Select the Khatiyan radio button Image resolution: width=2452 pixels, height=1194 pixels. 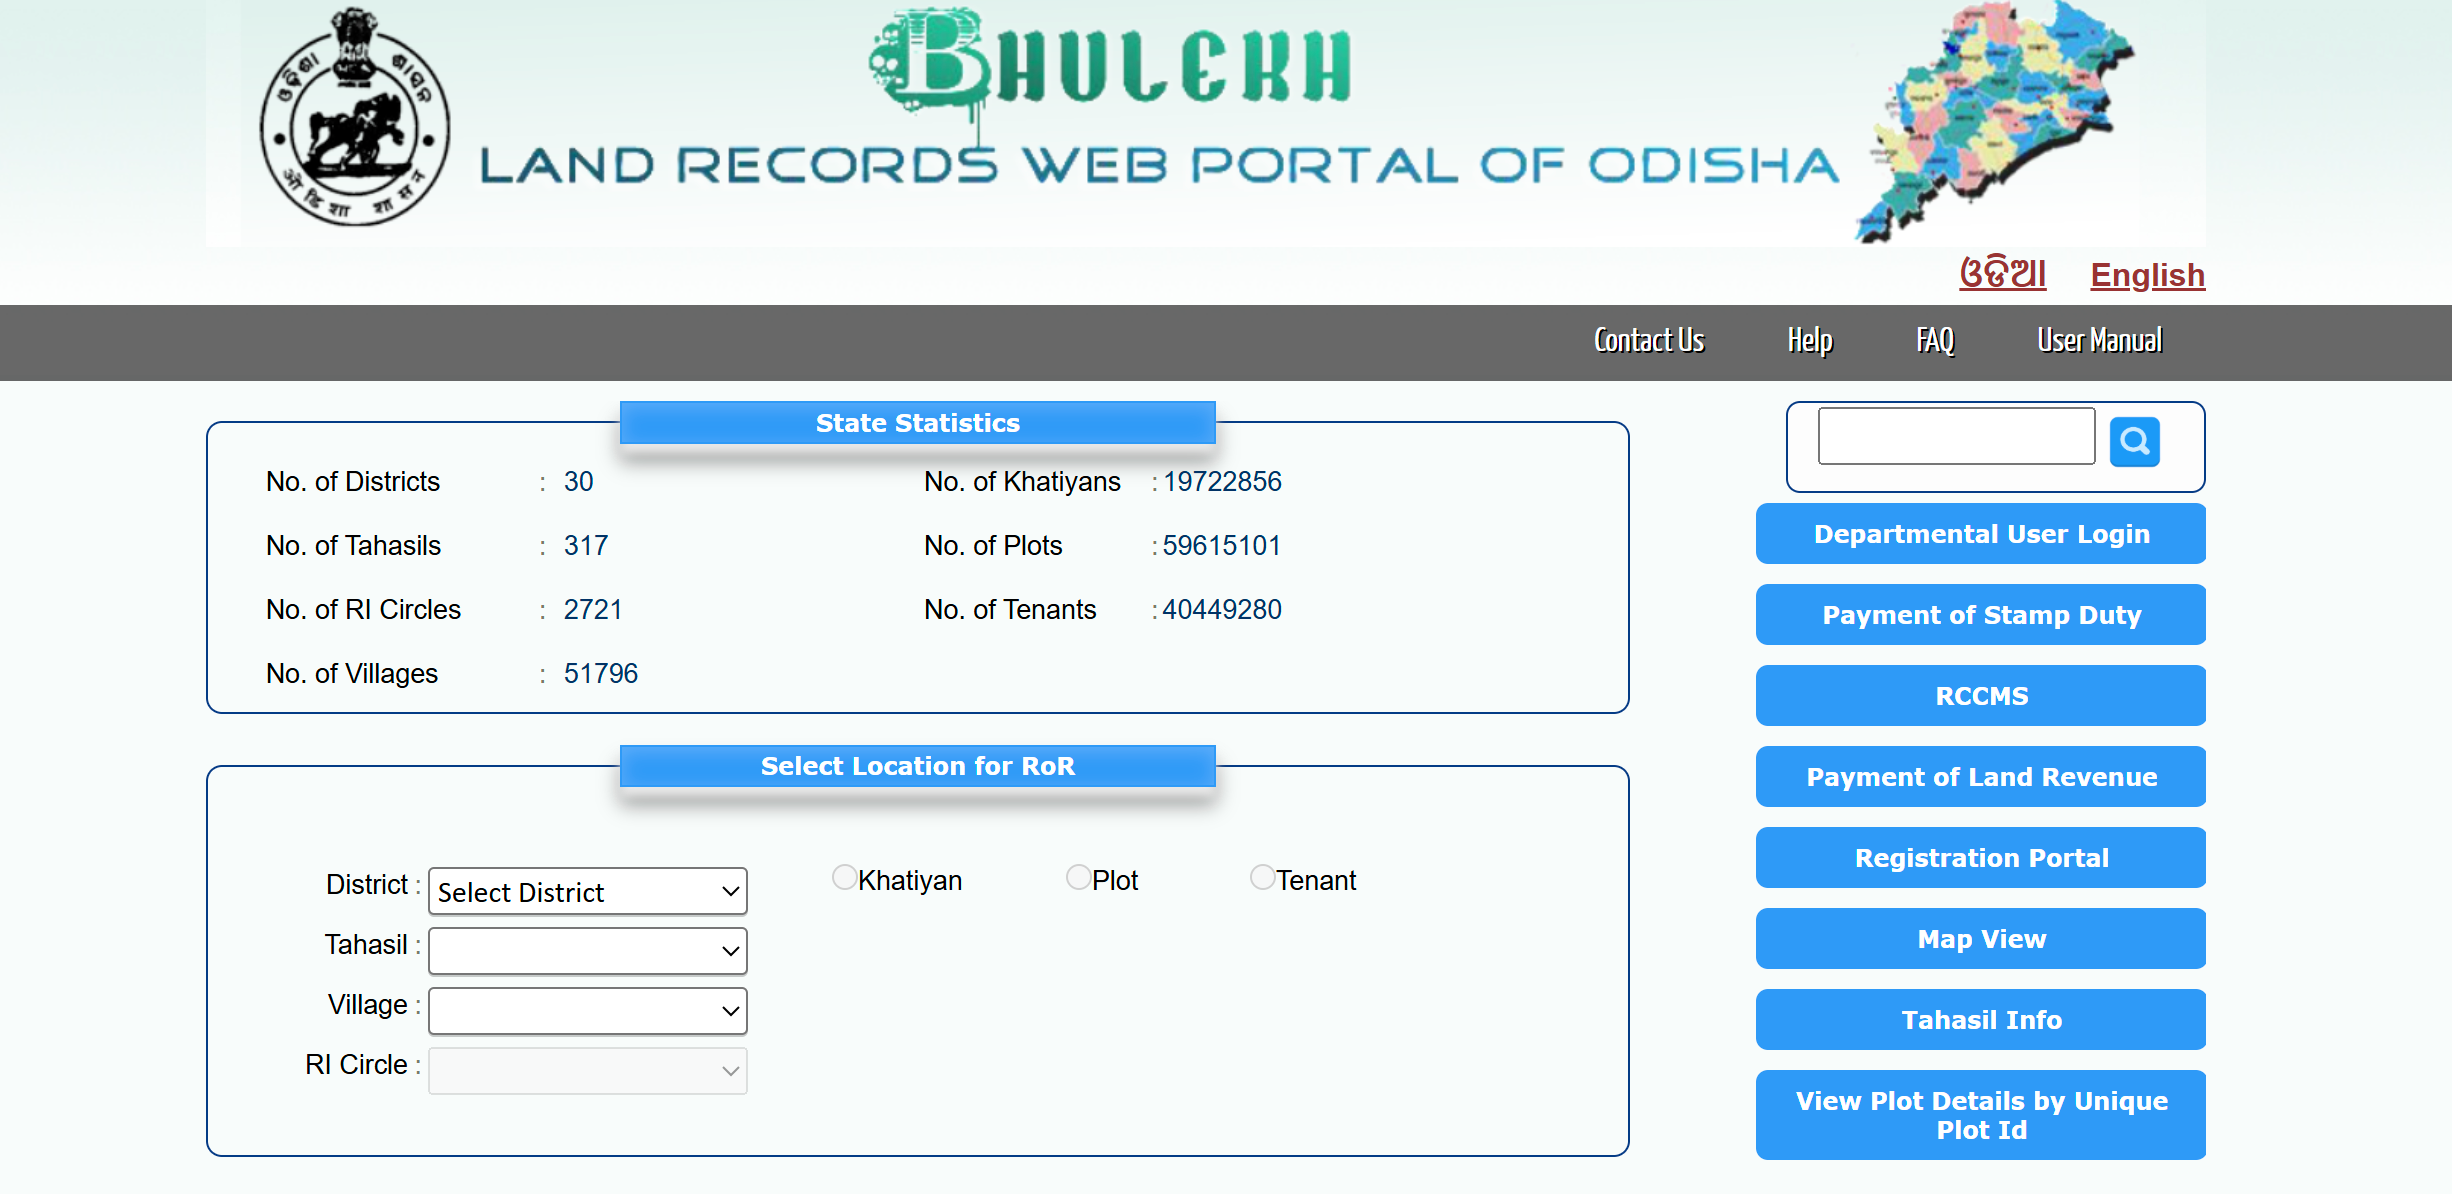844,877
